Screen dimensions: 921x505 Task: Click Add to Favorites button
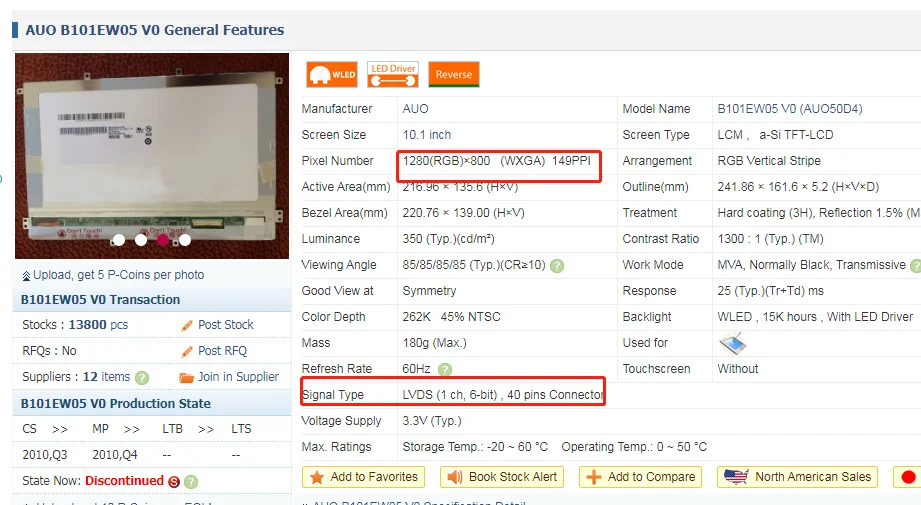click(x=364, y=477)
